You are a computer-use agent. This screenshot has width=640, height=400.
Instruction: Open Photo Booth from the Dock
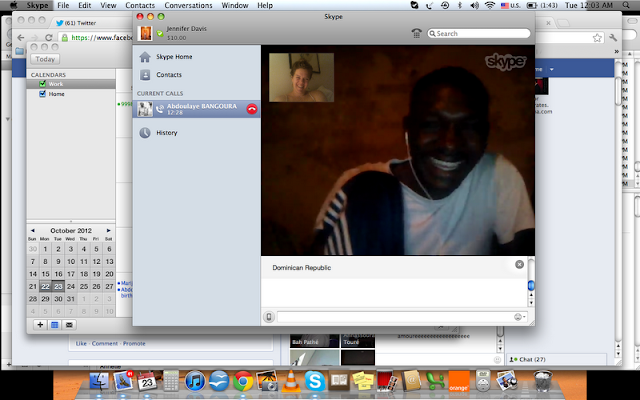(x=387, y=381)
